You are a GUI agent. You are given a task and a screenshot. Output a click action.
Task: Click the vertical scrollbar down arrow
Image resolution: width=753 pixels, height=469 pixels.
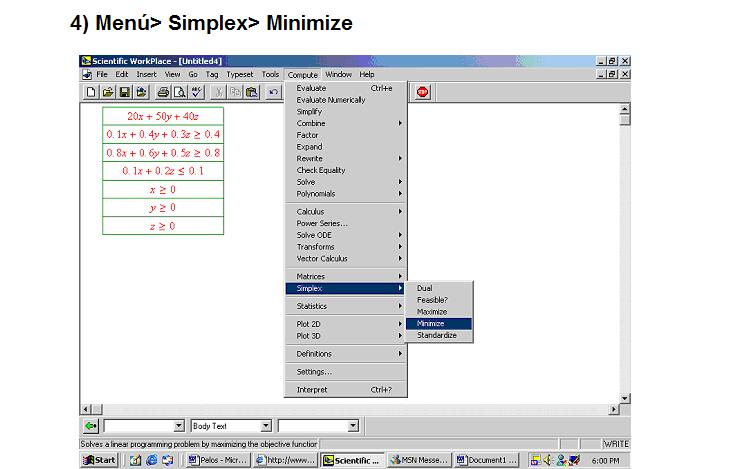[x=625, y=398]
